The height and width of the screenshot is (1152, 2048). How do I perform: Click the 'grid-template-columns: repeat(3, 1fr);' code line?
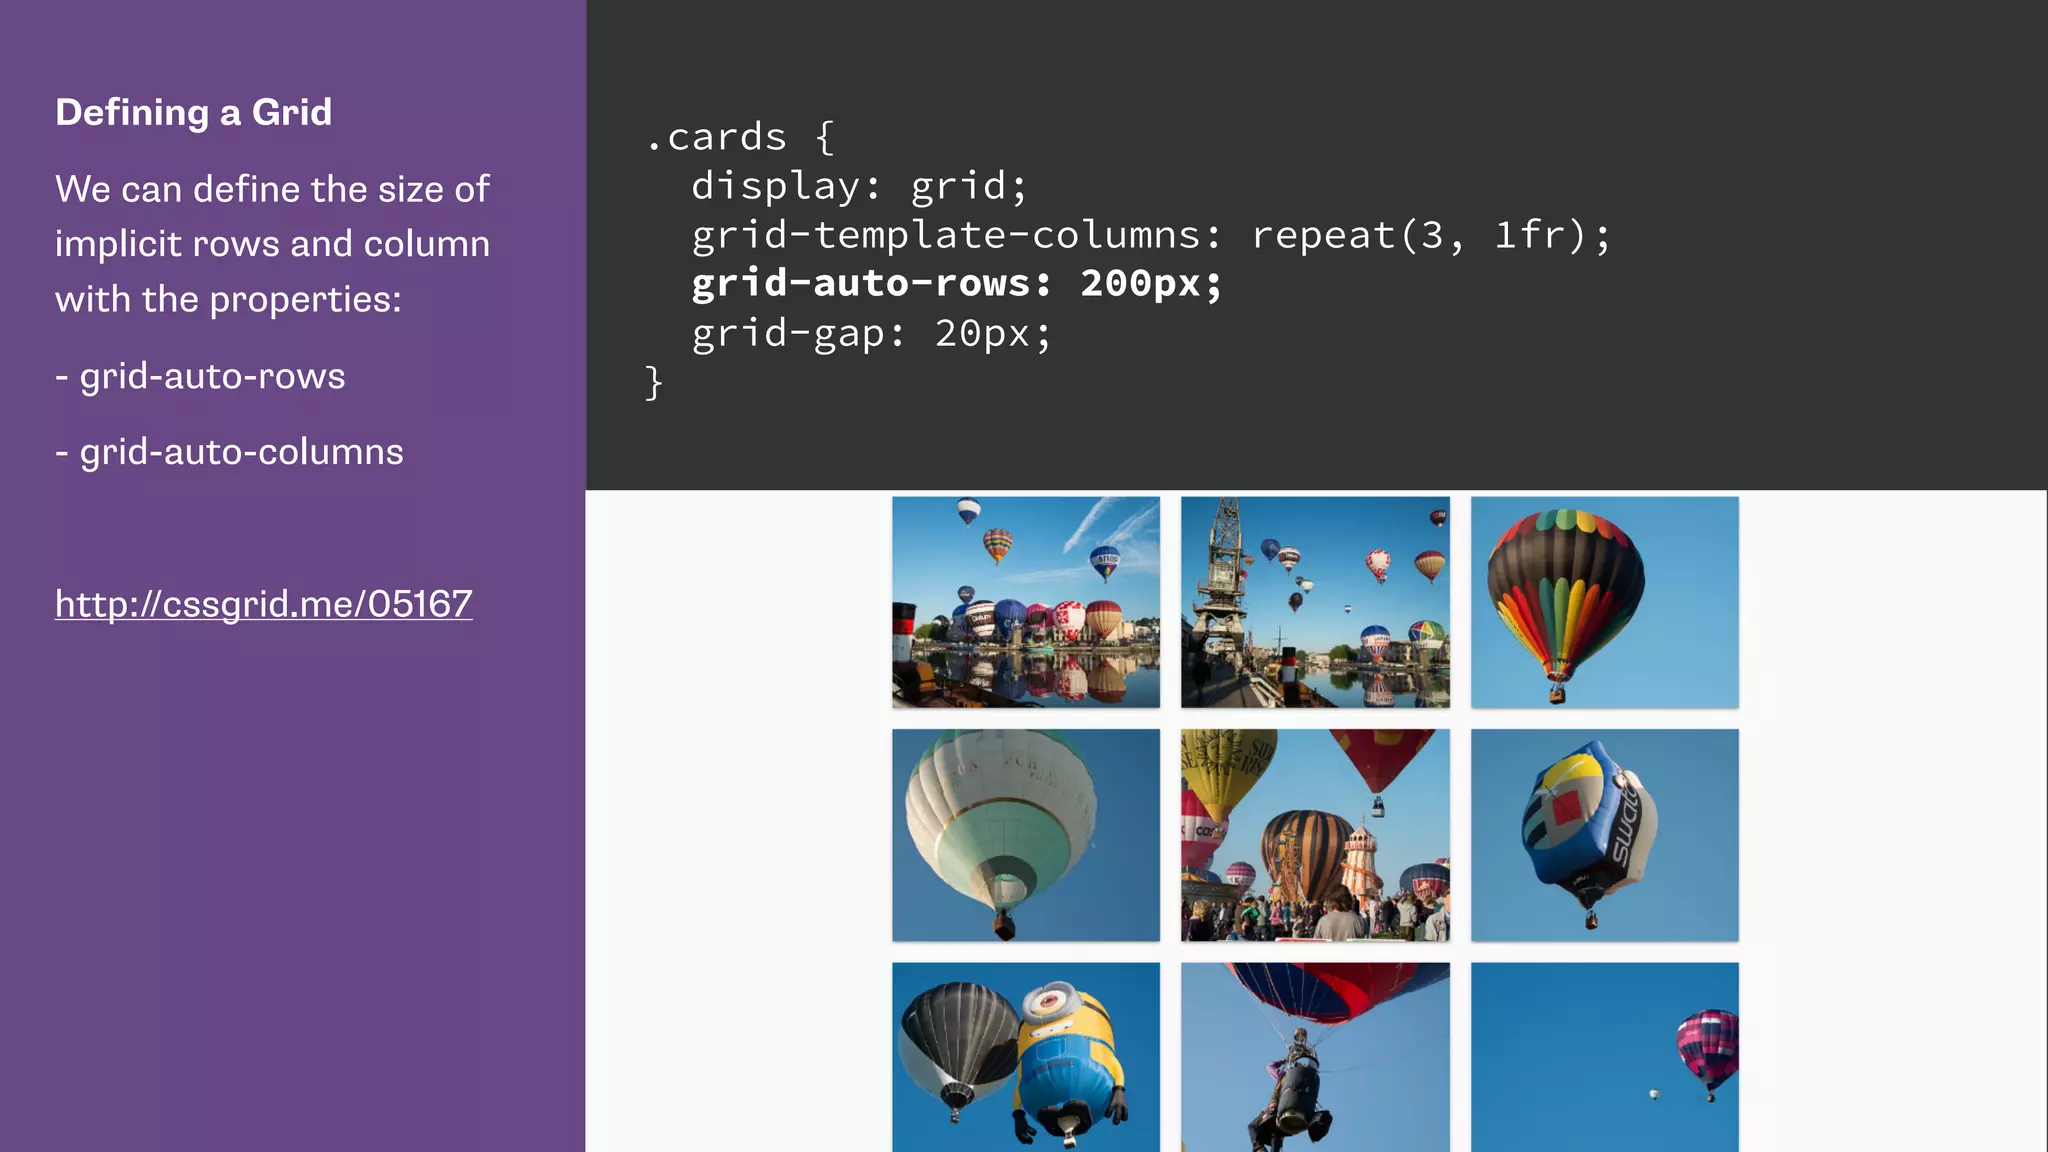click(x=1151, y=235)
